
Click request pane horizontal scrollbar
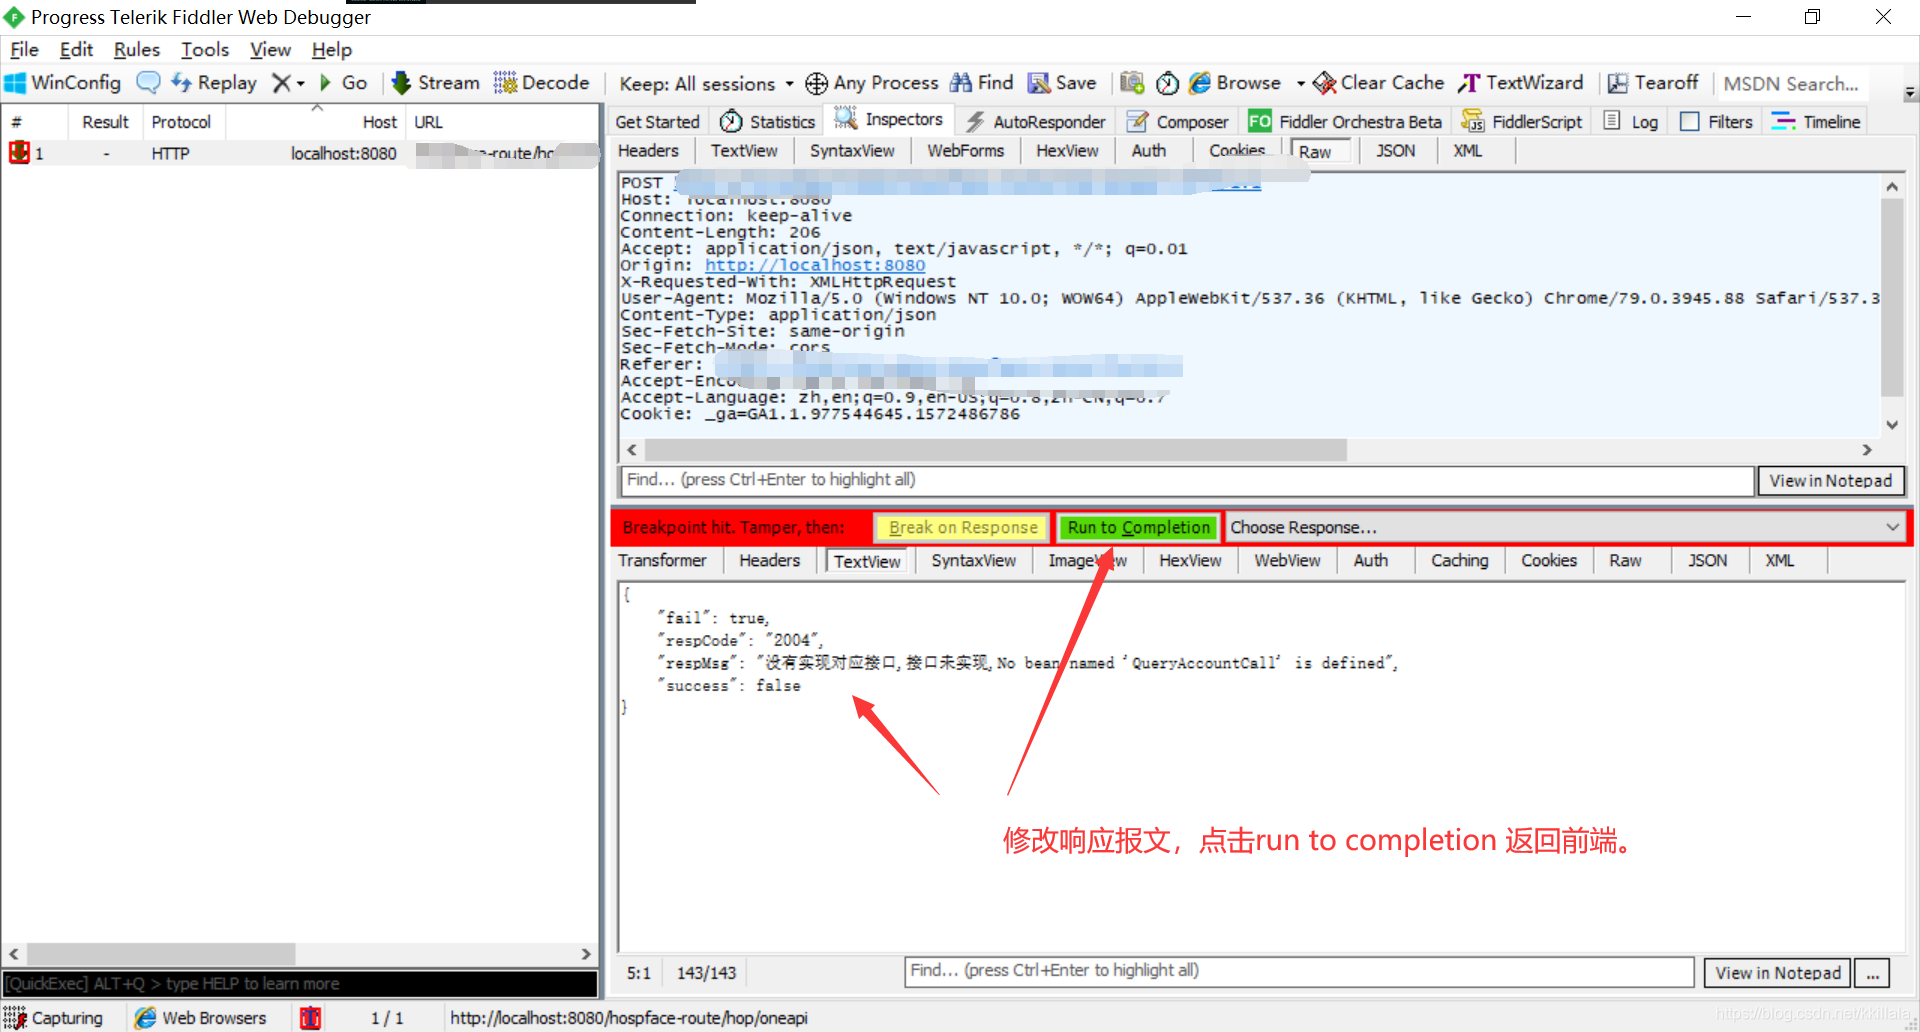(996, 450)
